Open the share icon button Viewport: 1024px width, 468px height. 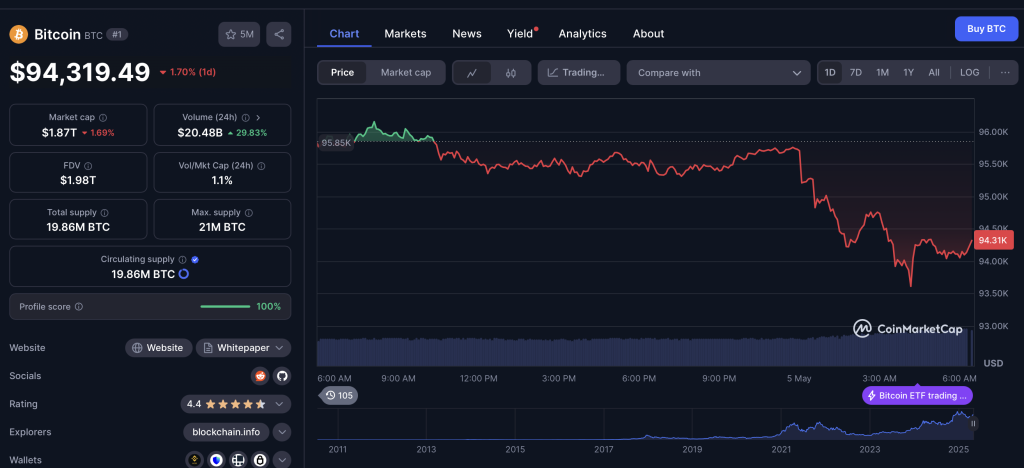[279, 35]
